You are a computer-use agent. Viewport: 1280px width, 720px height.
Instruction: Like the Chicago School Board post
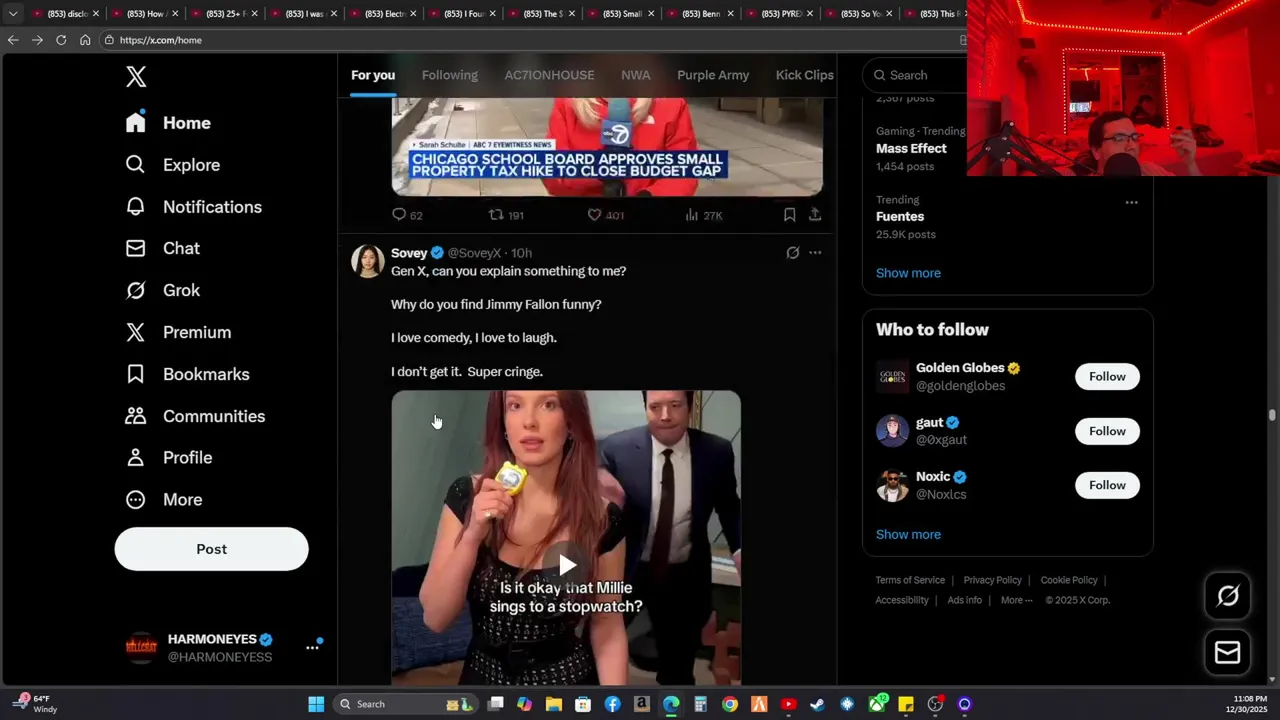pyautogui.click(x=605, y=215)
